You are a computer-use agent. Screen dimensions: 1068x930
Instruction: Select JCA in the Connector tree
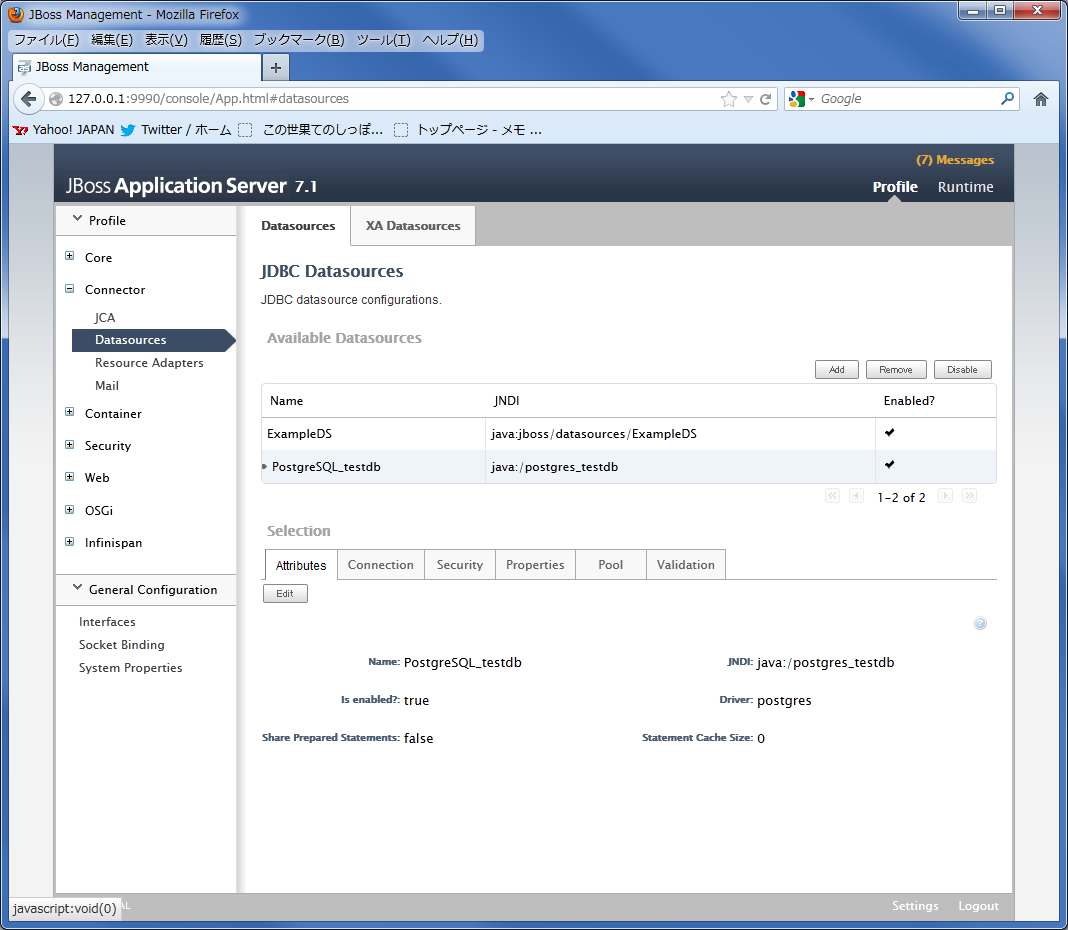click(x=105, y=317)
